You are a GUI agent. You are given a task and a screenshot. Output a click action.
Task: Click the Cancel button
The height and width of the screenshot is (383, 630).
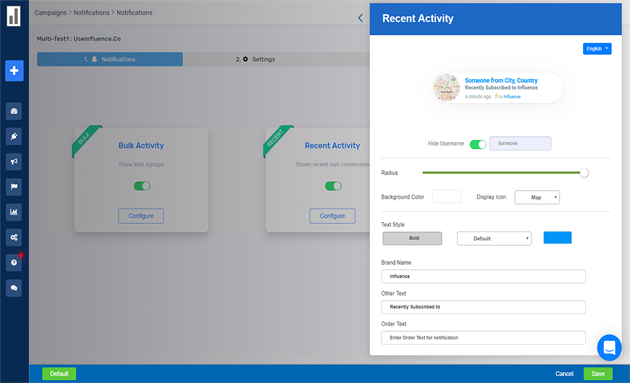click(564, 374)
